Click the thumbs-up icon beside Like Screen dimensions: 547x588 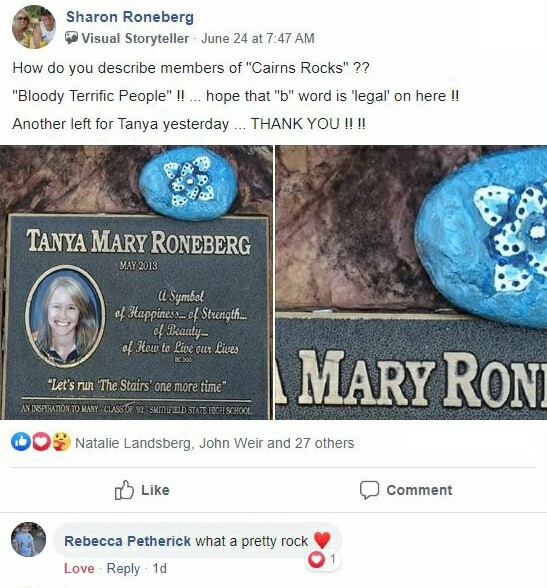(x=124, y=490)
